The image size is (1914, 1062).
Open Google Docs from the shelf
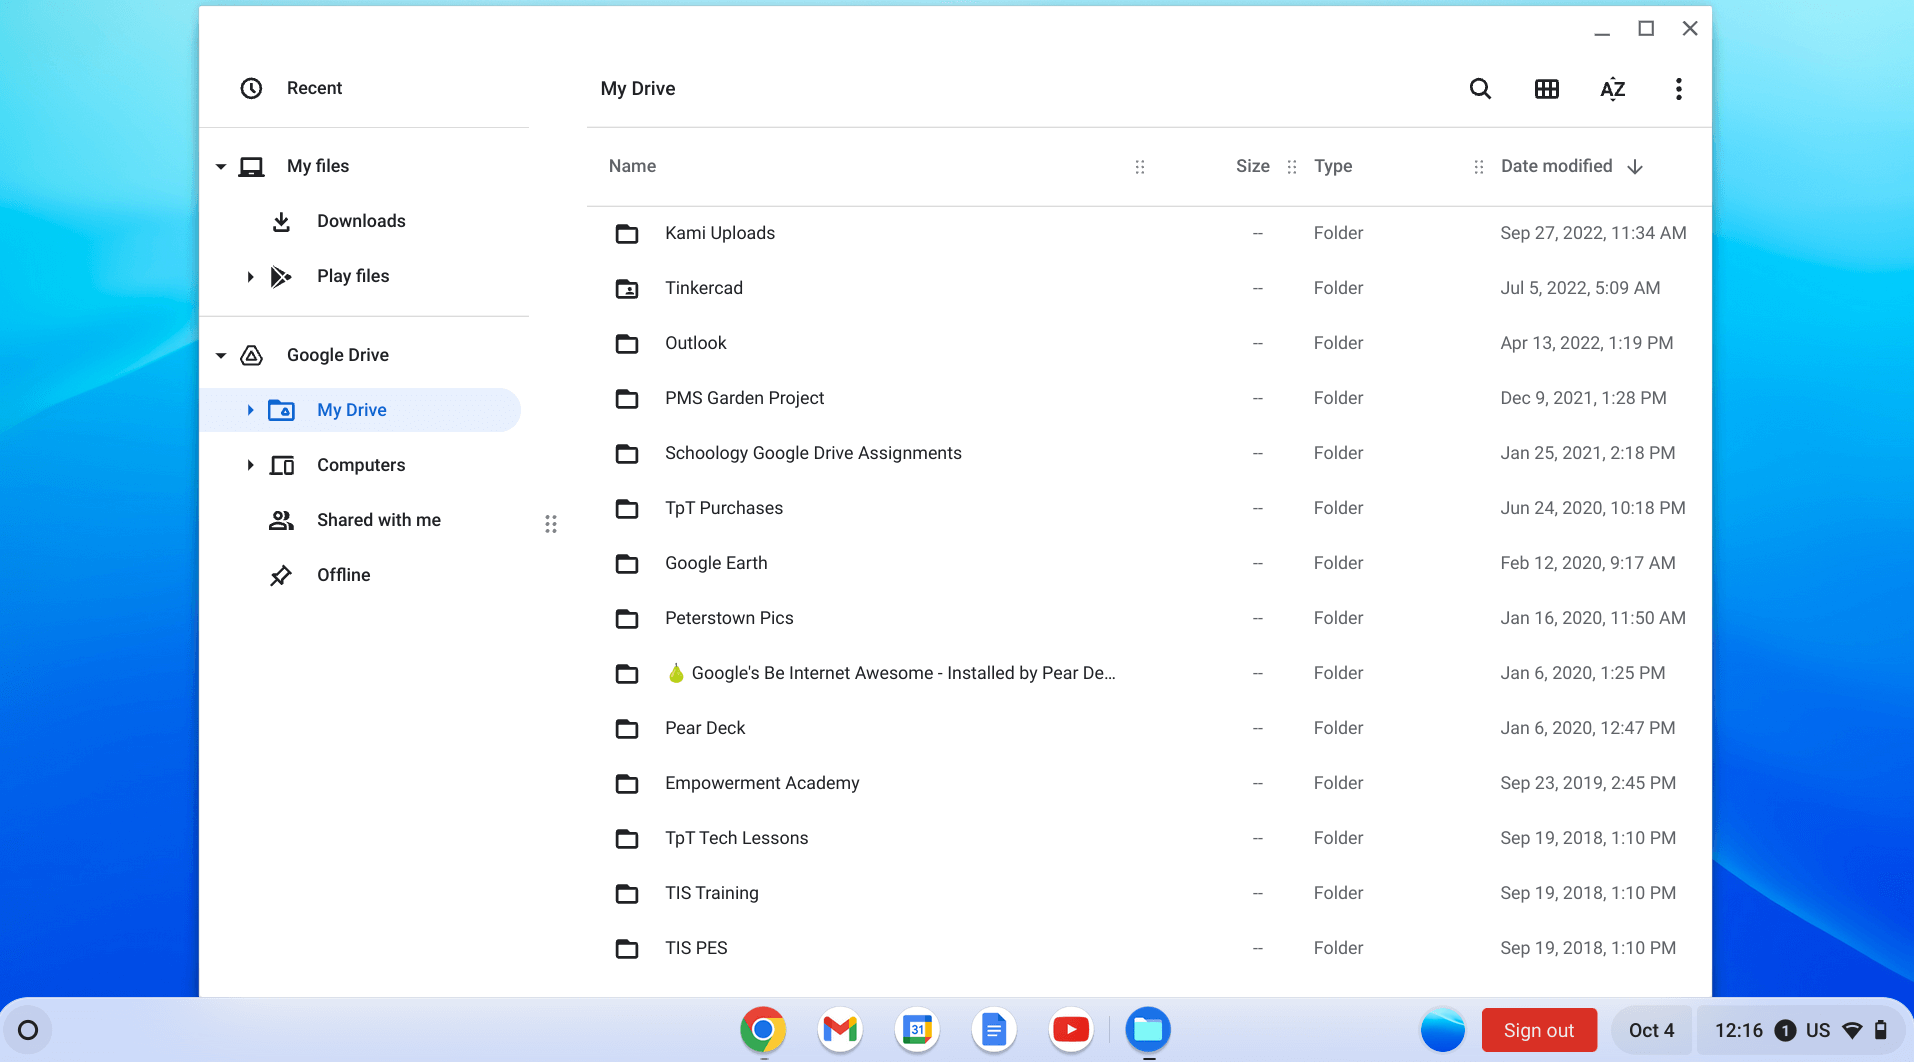[x=994, y=1029]
